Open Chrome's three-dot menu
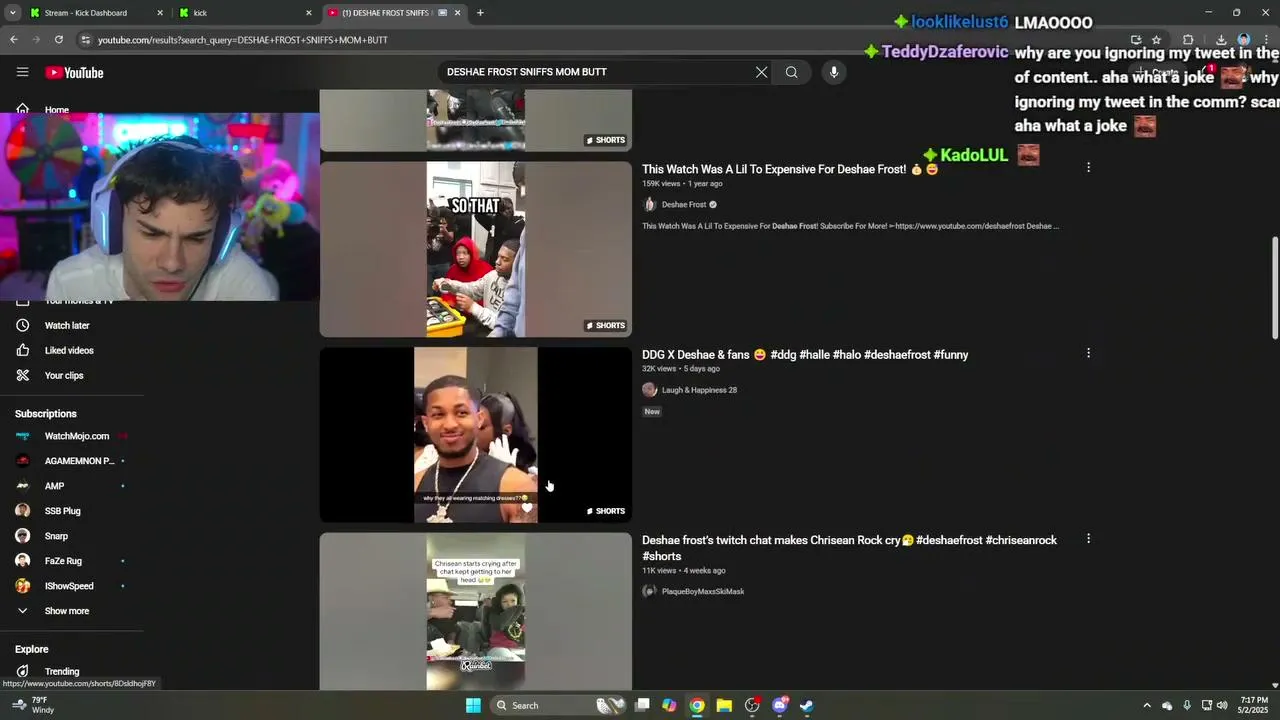Screen dimensions: 1280x720 coord(1266,40)
